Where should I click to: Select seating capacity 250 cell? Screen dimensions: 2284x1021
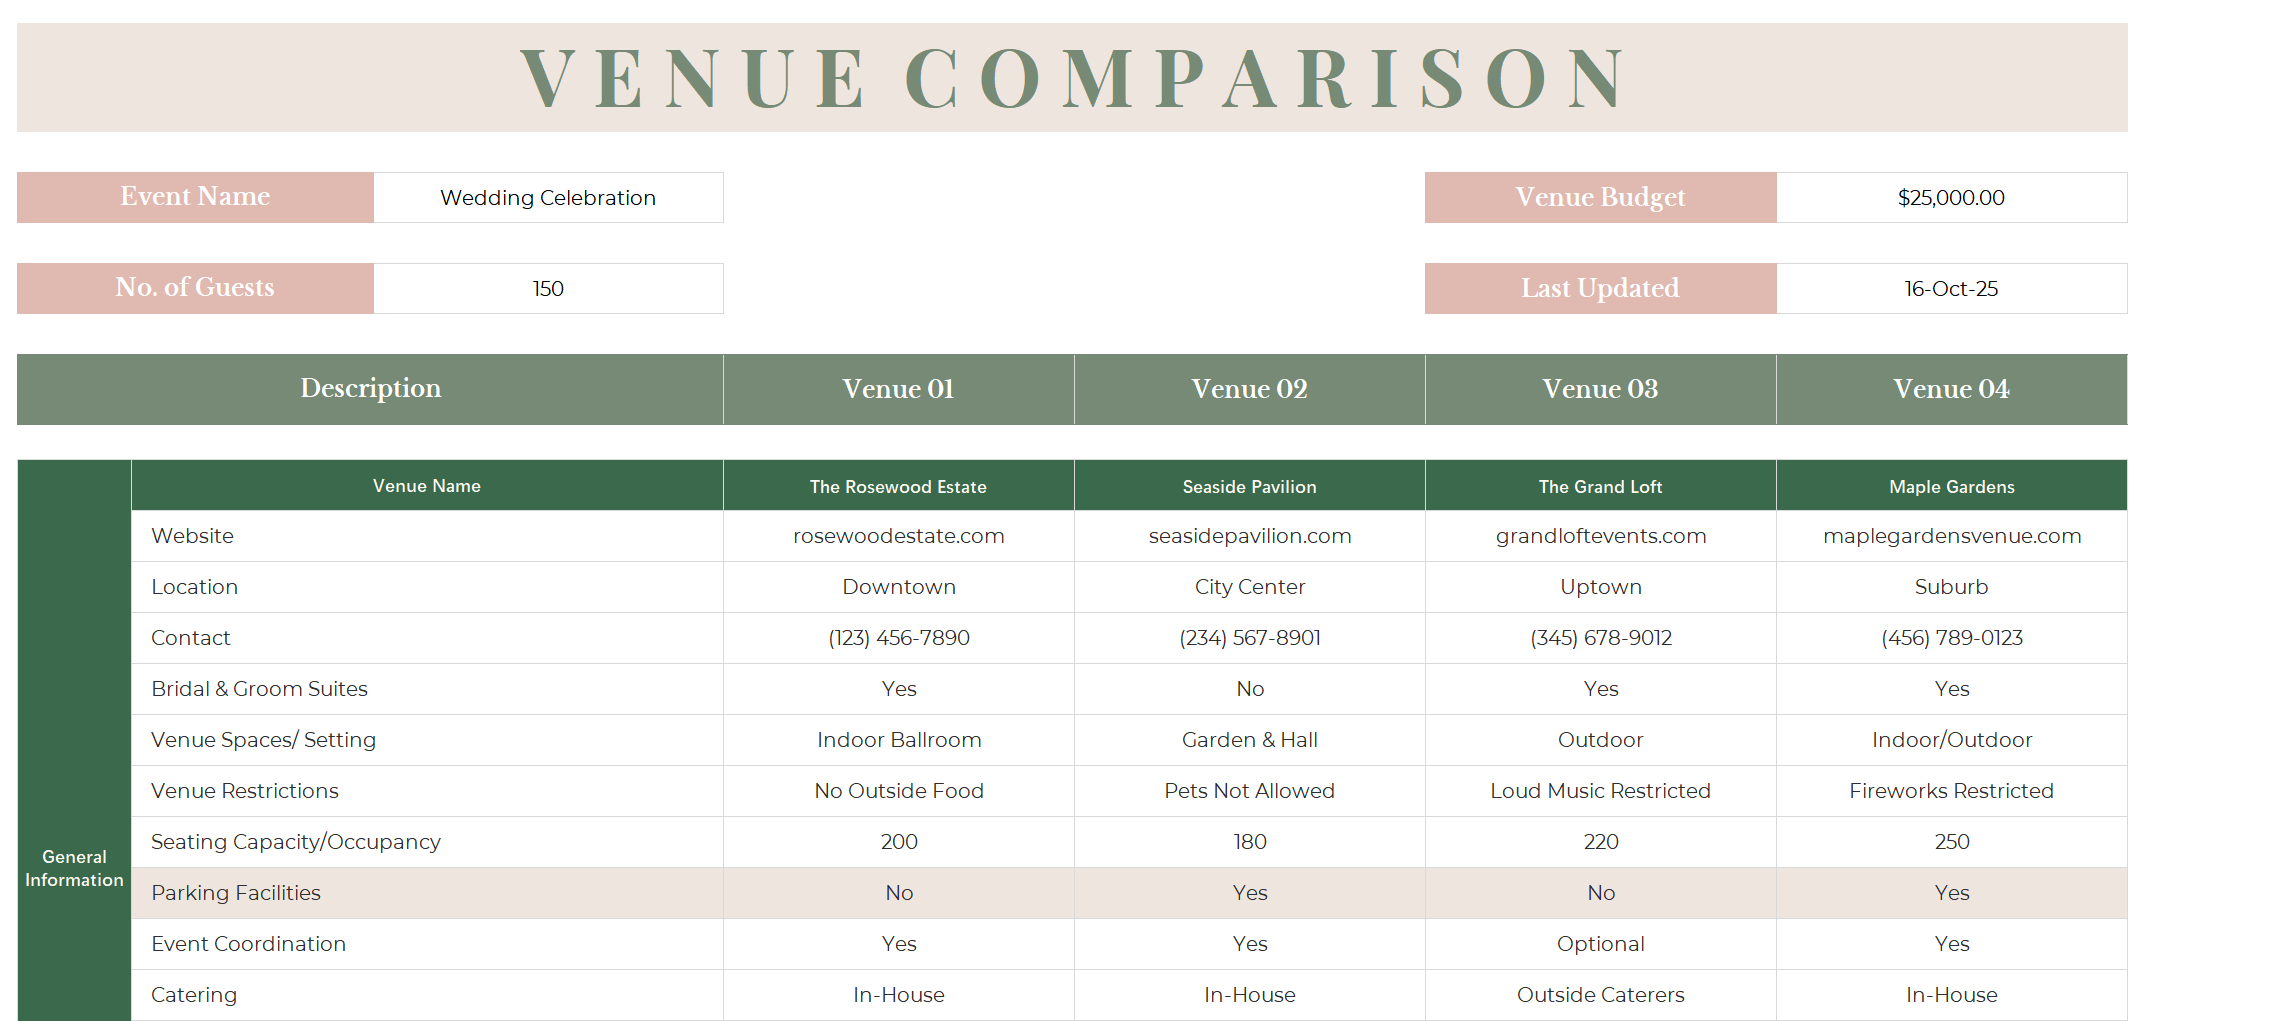click(1951, 842)
